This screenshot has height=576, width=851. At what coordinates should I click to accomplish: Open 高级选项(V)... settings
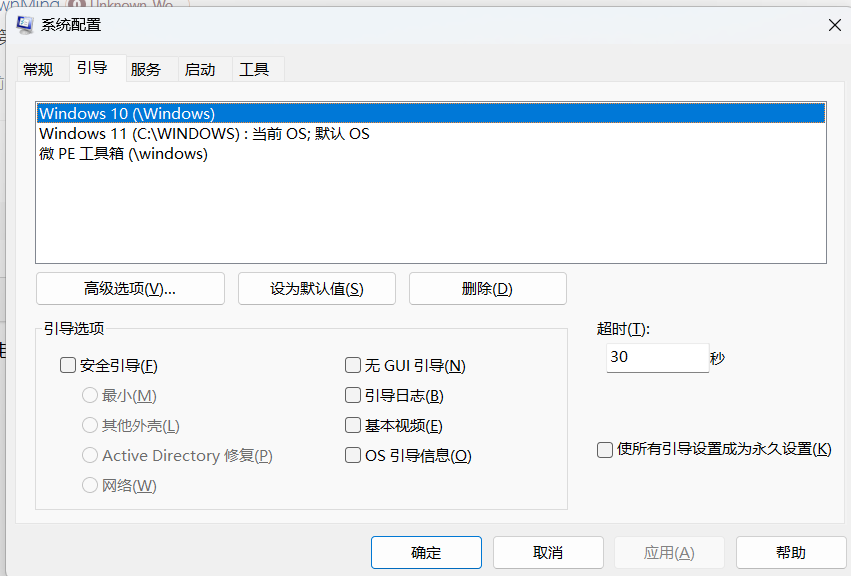click(x=130, y=289)
